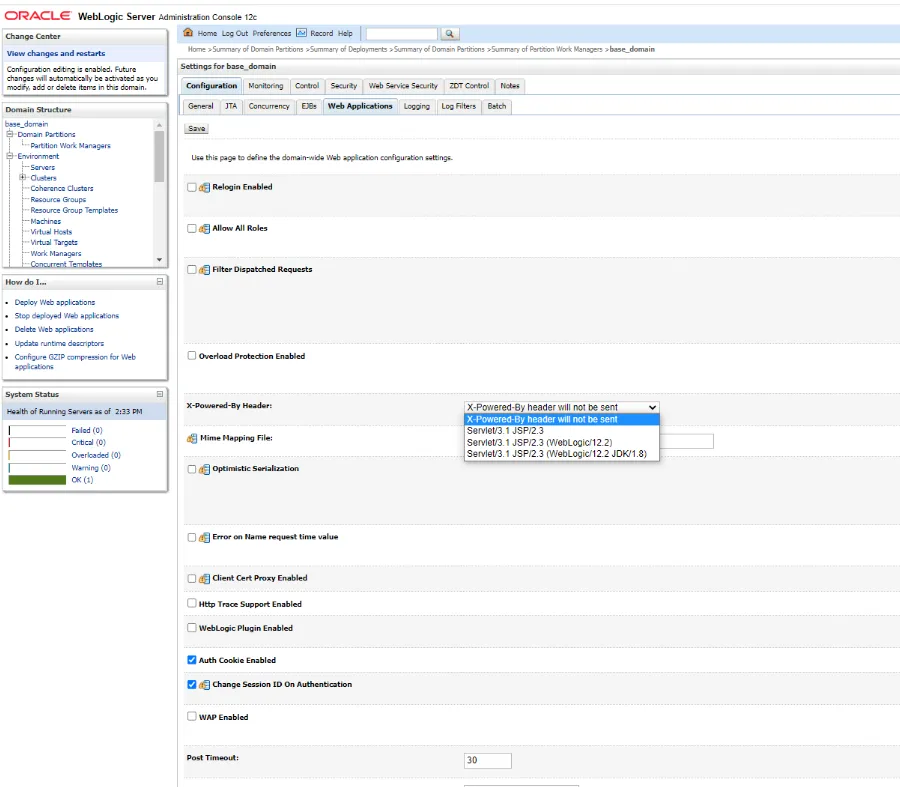The width and height of the screenshot is (900, 787).
Task: Click the restart icon beside Relogin Enabled
Action: tap(204, 187)
